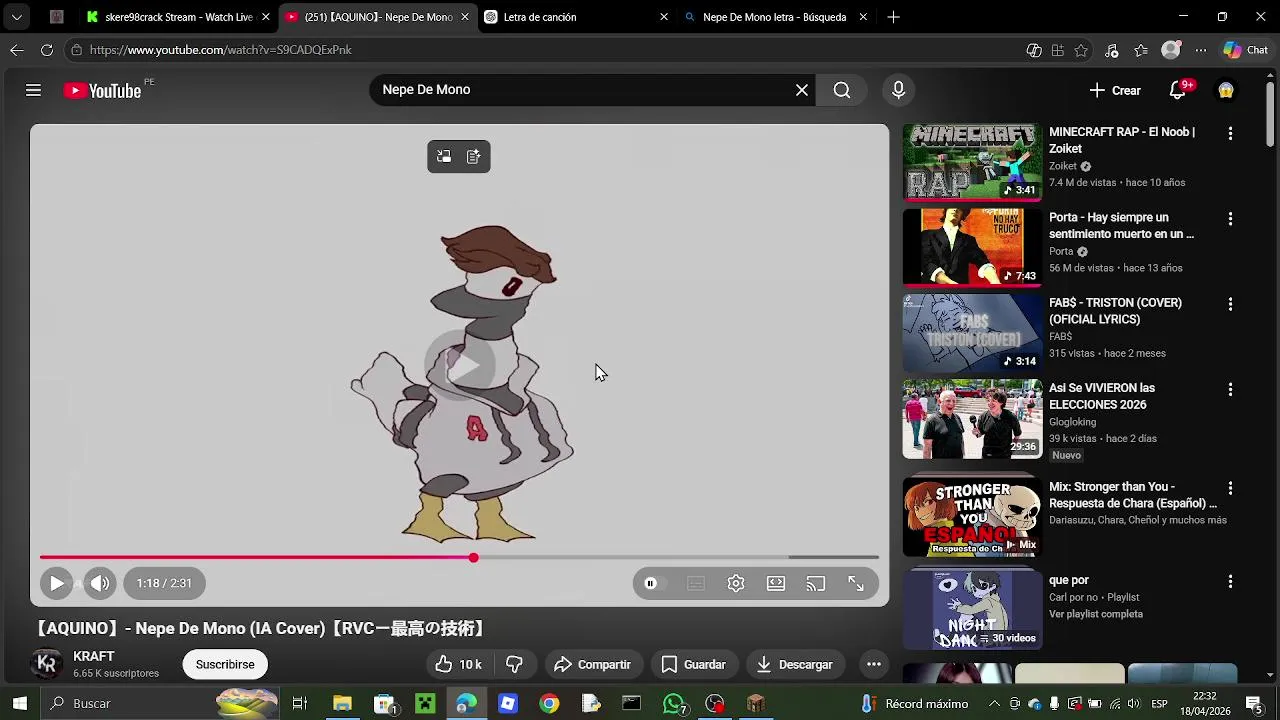Open the browser tab list dropdown

pos(16,17)
